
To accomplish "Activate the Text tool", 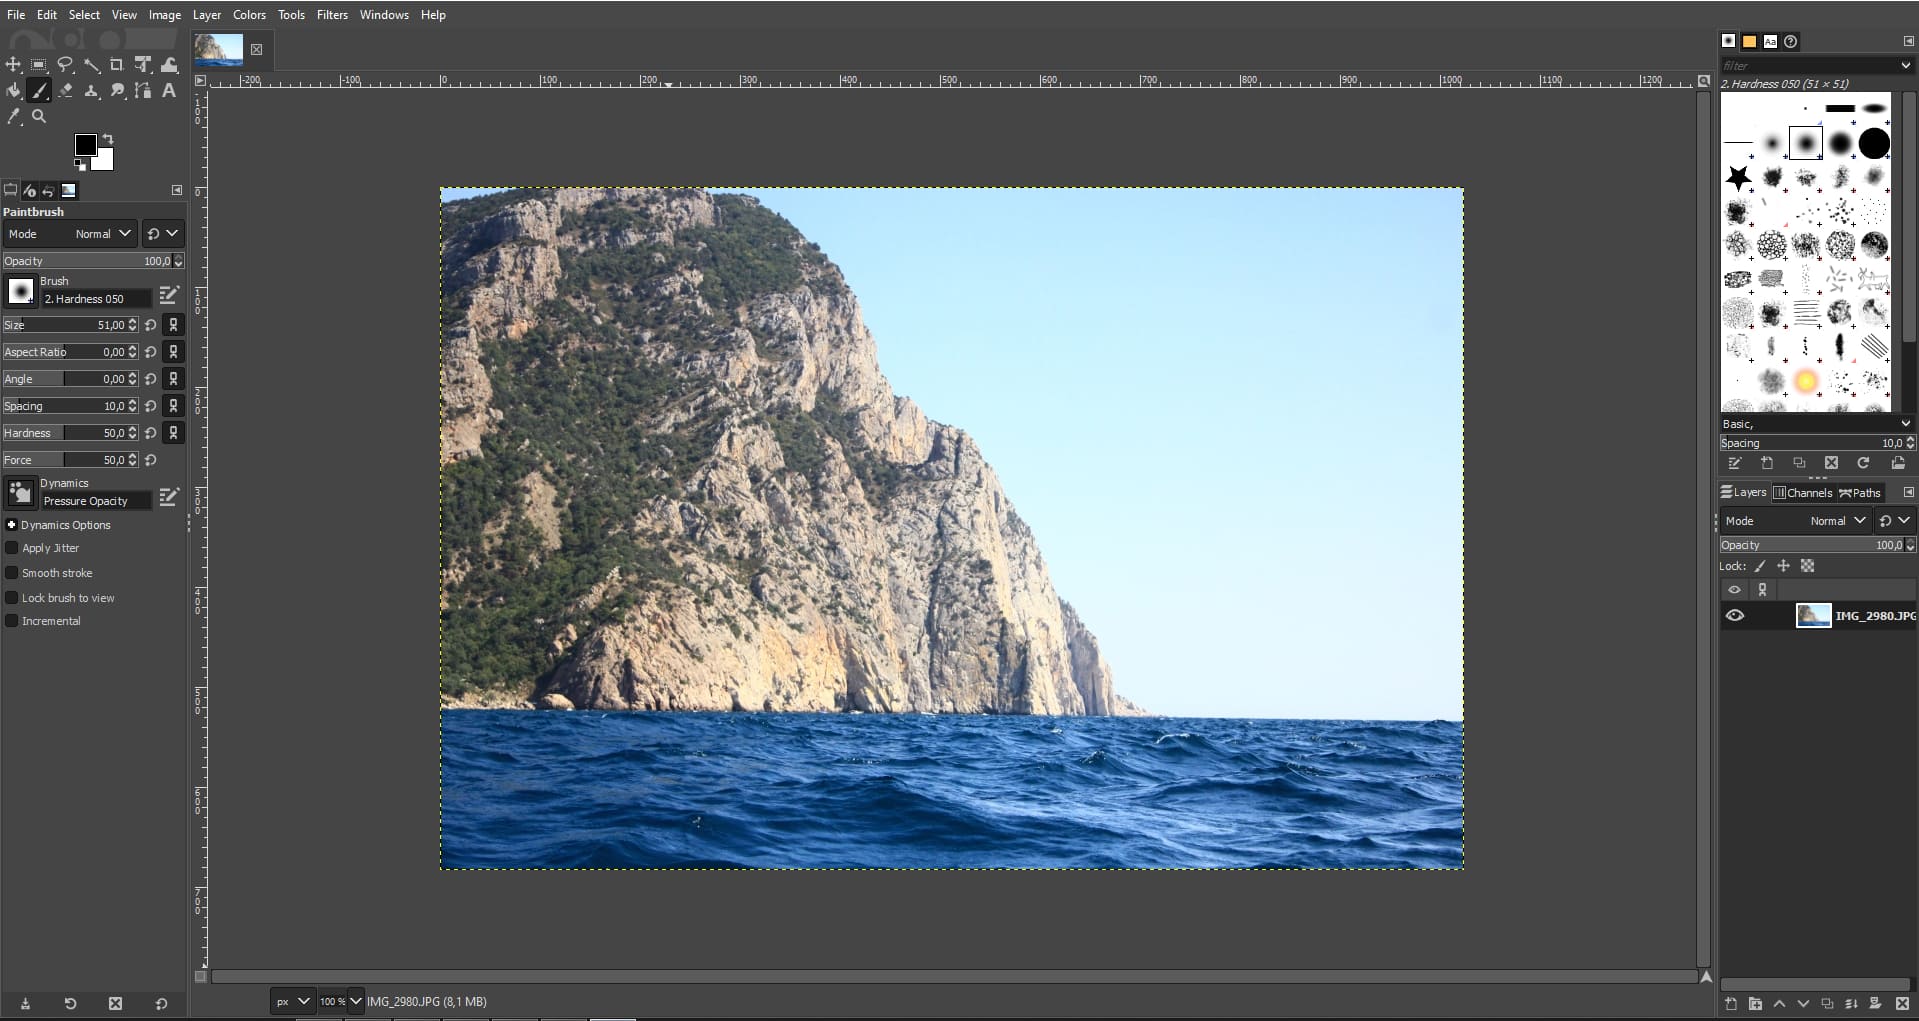I will tap(169, 91).
